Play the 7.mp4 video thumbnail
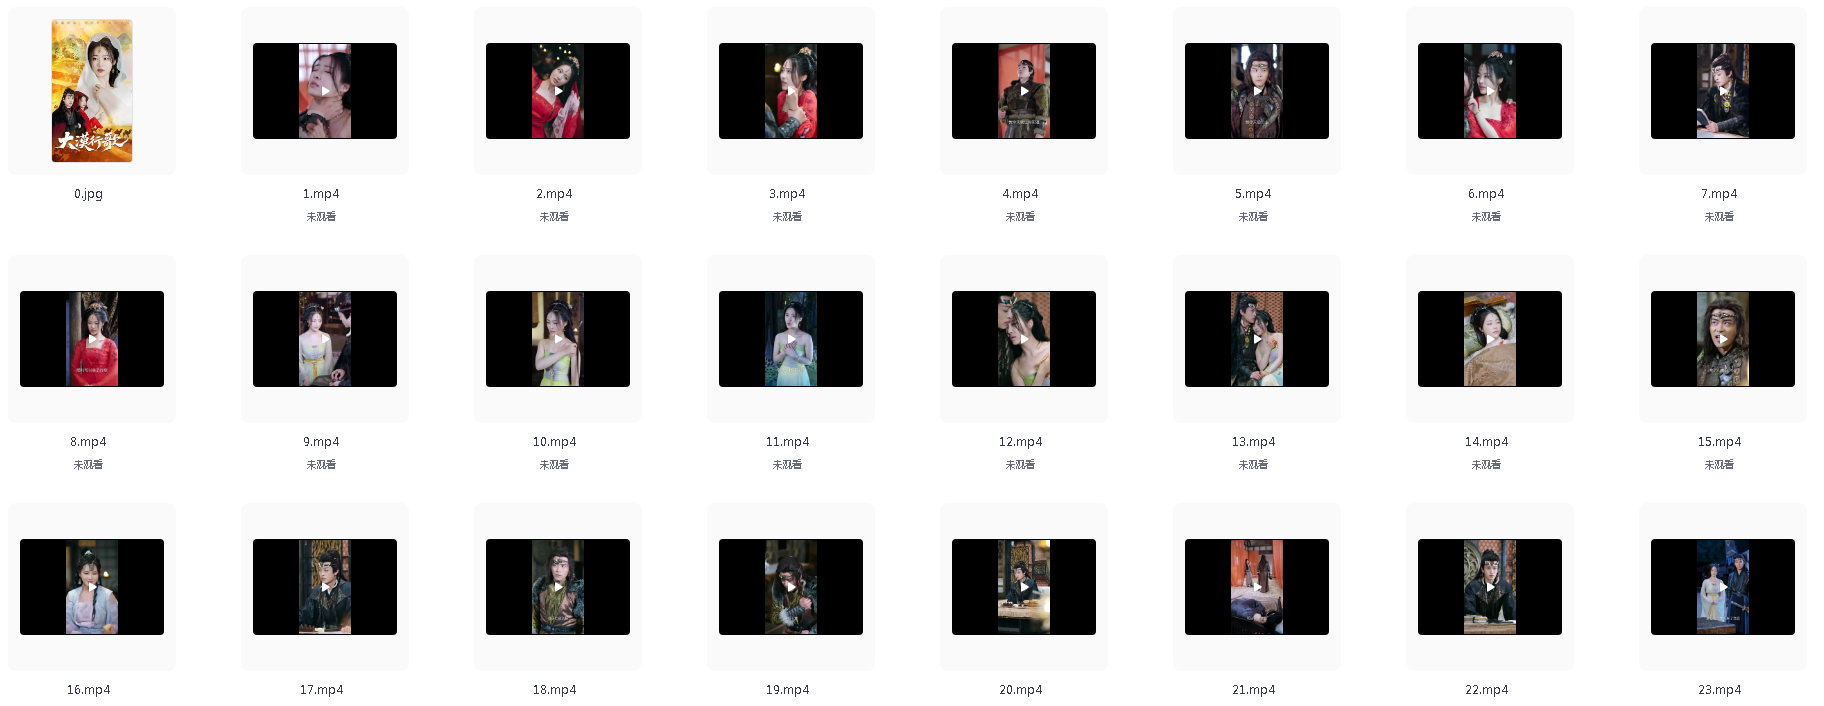The width and height of the screenshot is (1824, 706). click(1723, 91)
